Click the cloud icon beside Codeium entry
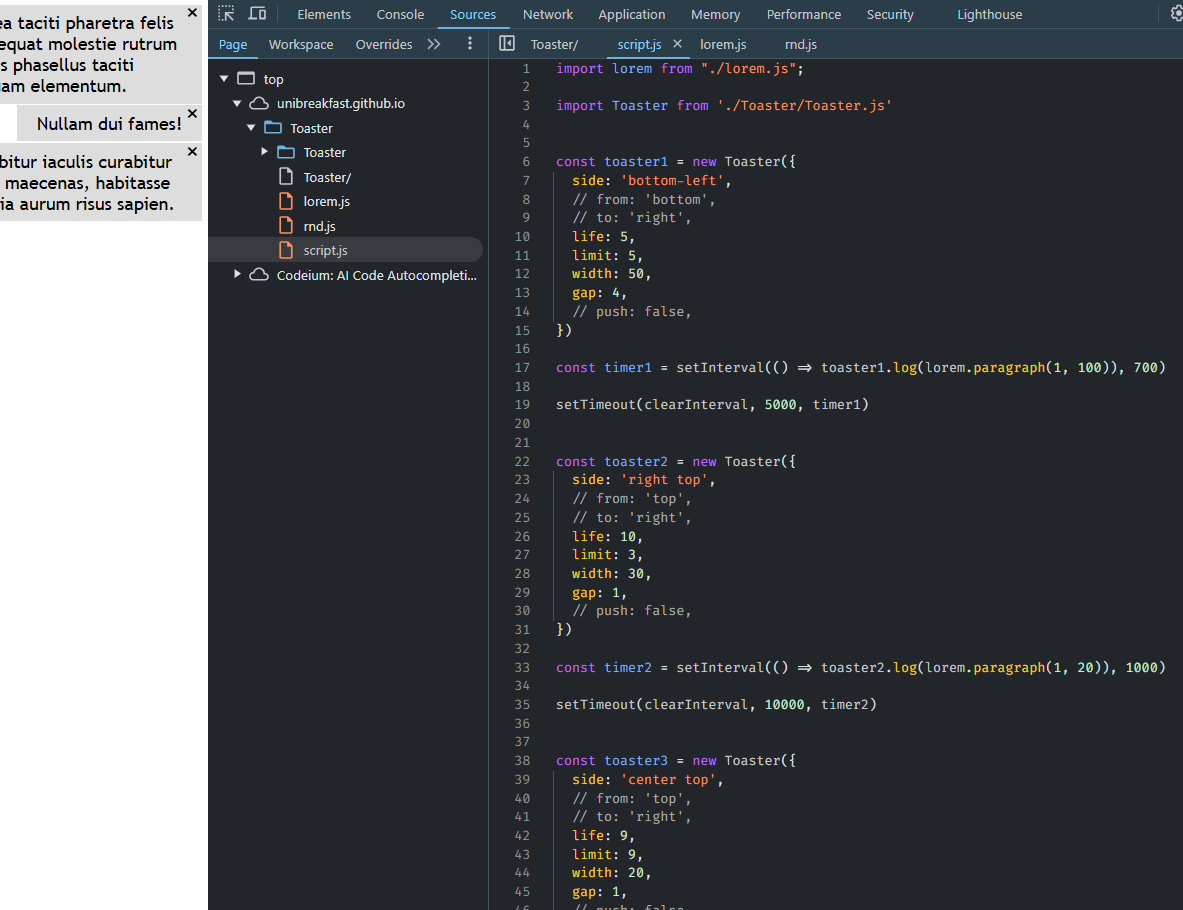The width and height of the screenshot is (1183, 910). pyautogui.click(x=259, y=275)
